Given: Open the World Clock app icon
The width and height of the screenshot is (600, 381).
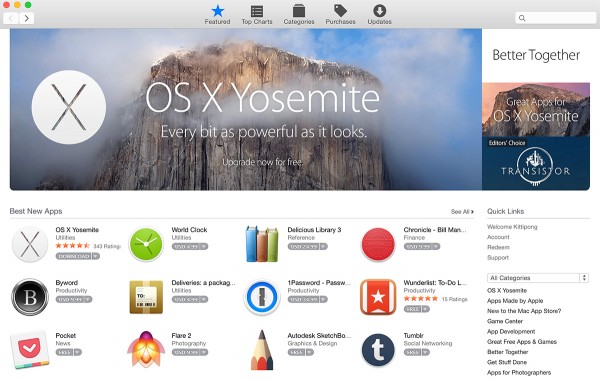Looking at the screenshot, I should pyautogui.click(x=146, y=244).
